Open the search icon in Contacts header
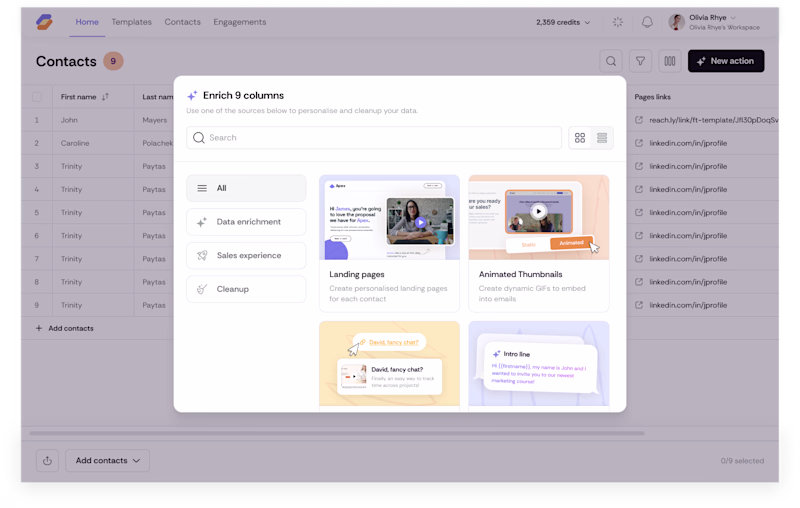The width and height of the screenshot is (800, 508). (611, 61)
